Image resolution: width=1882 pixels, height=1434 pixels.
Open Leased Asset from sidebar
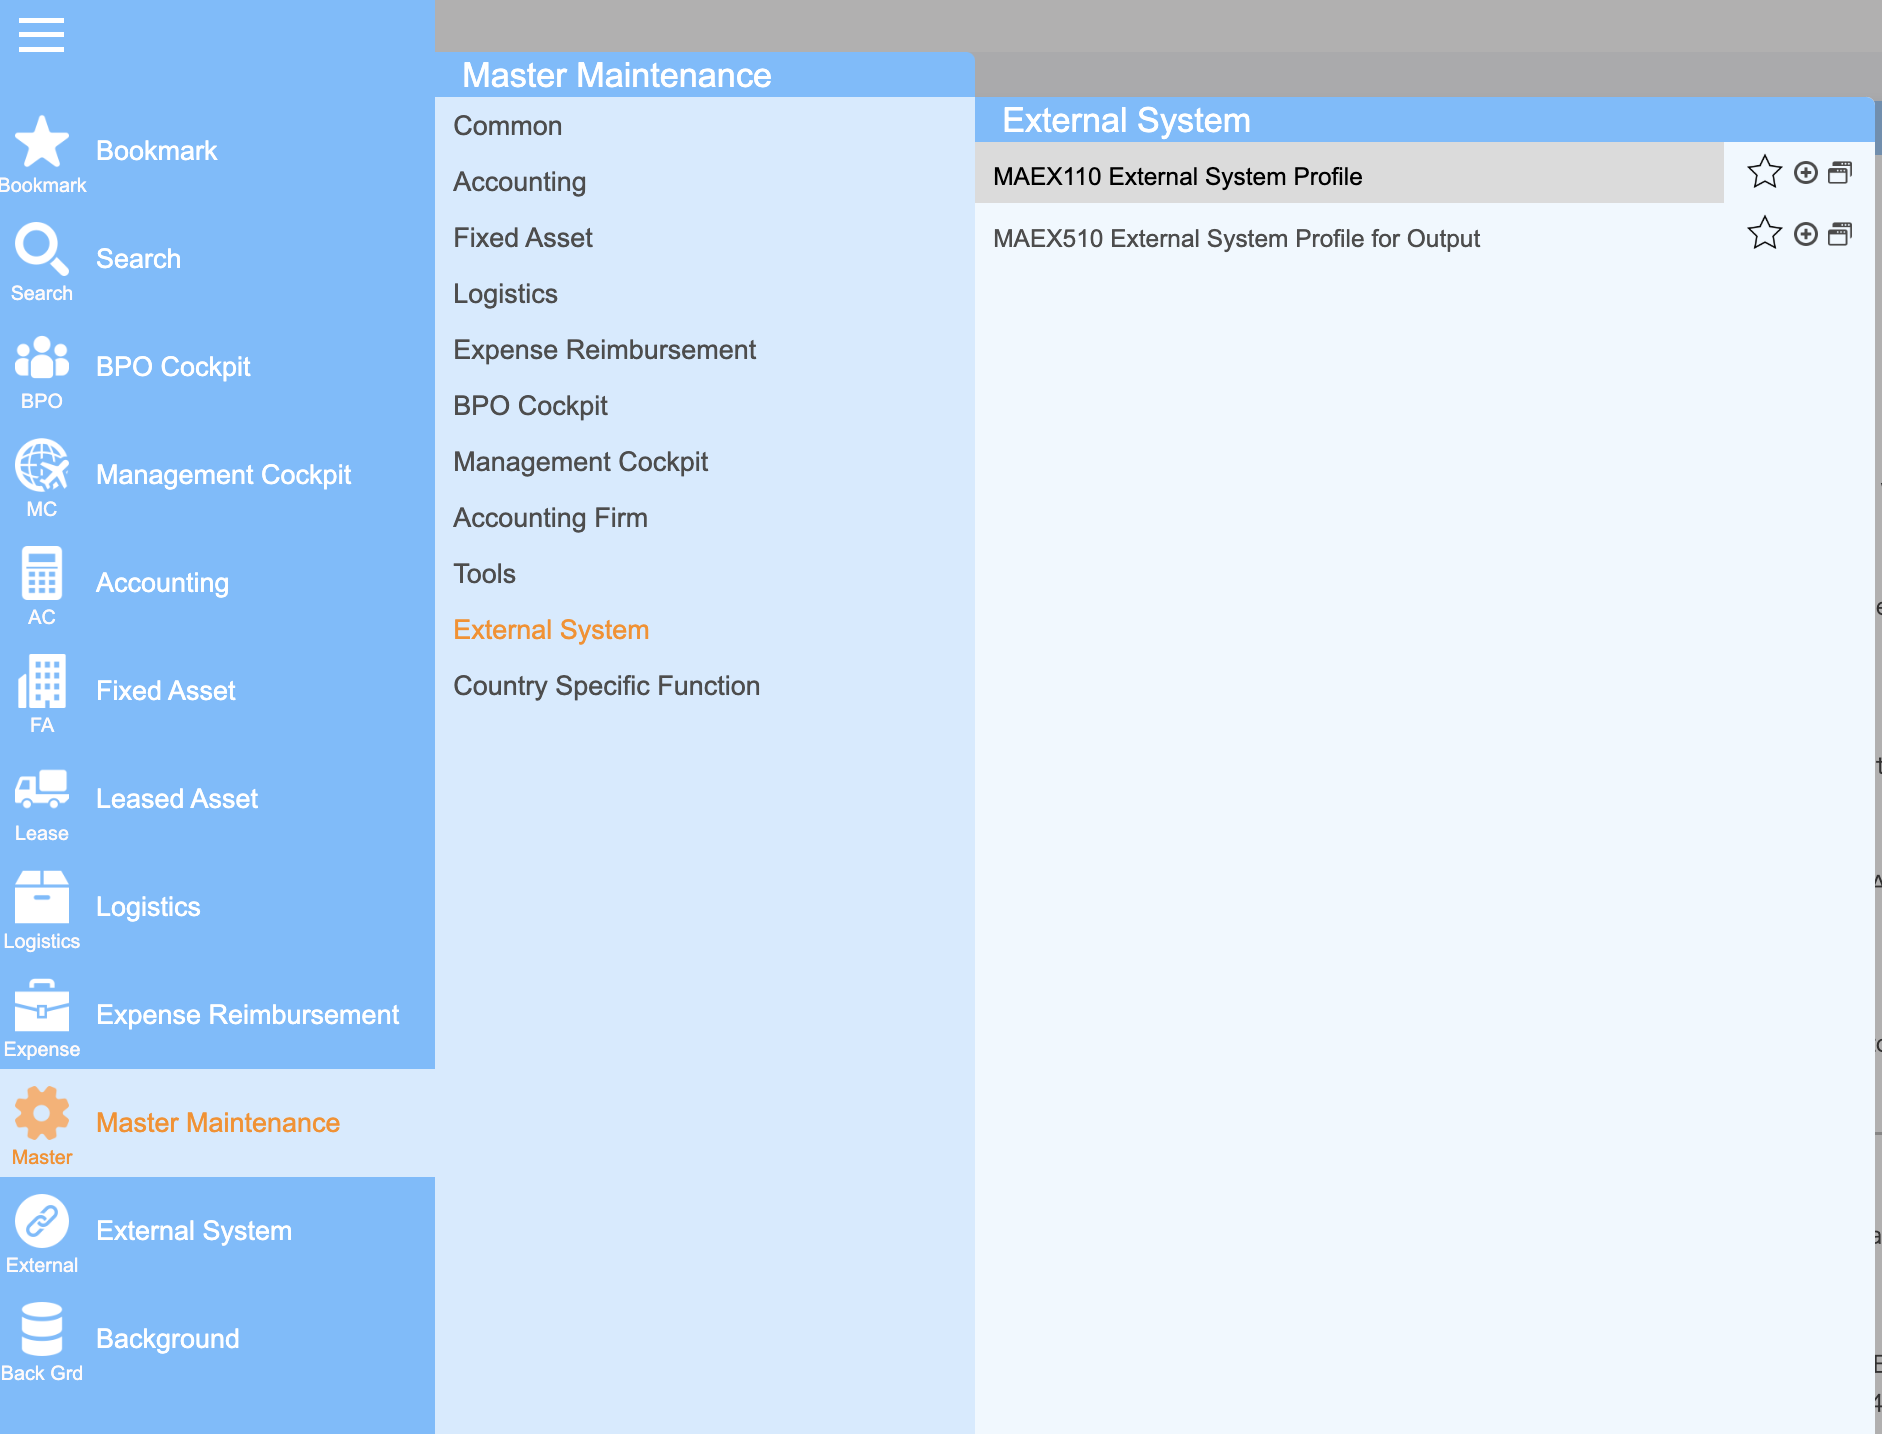177,799
